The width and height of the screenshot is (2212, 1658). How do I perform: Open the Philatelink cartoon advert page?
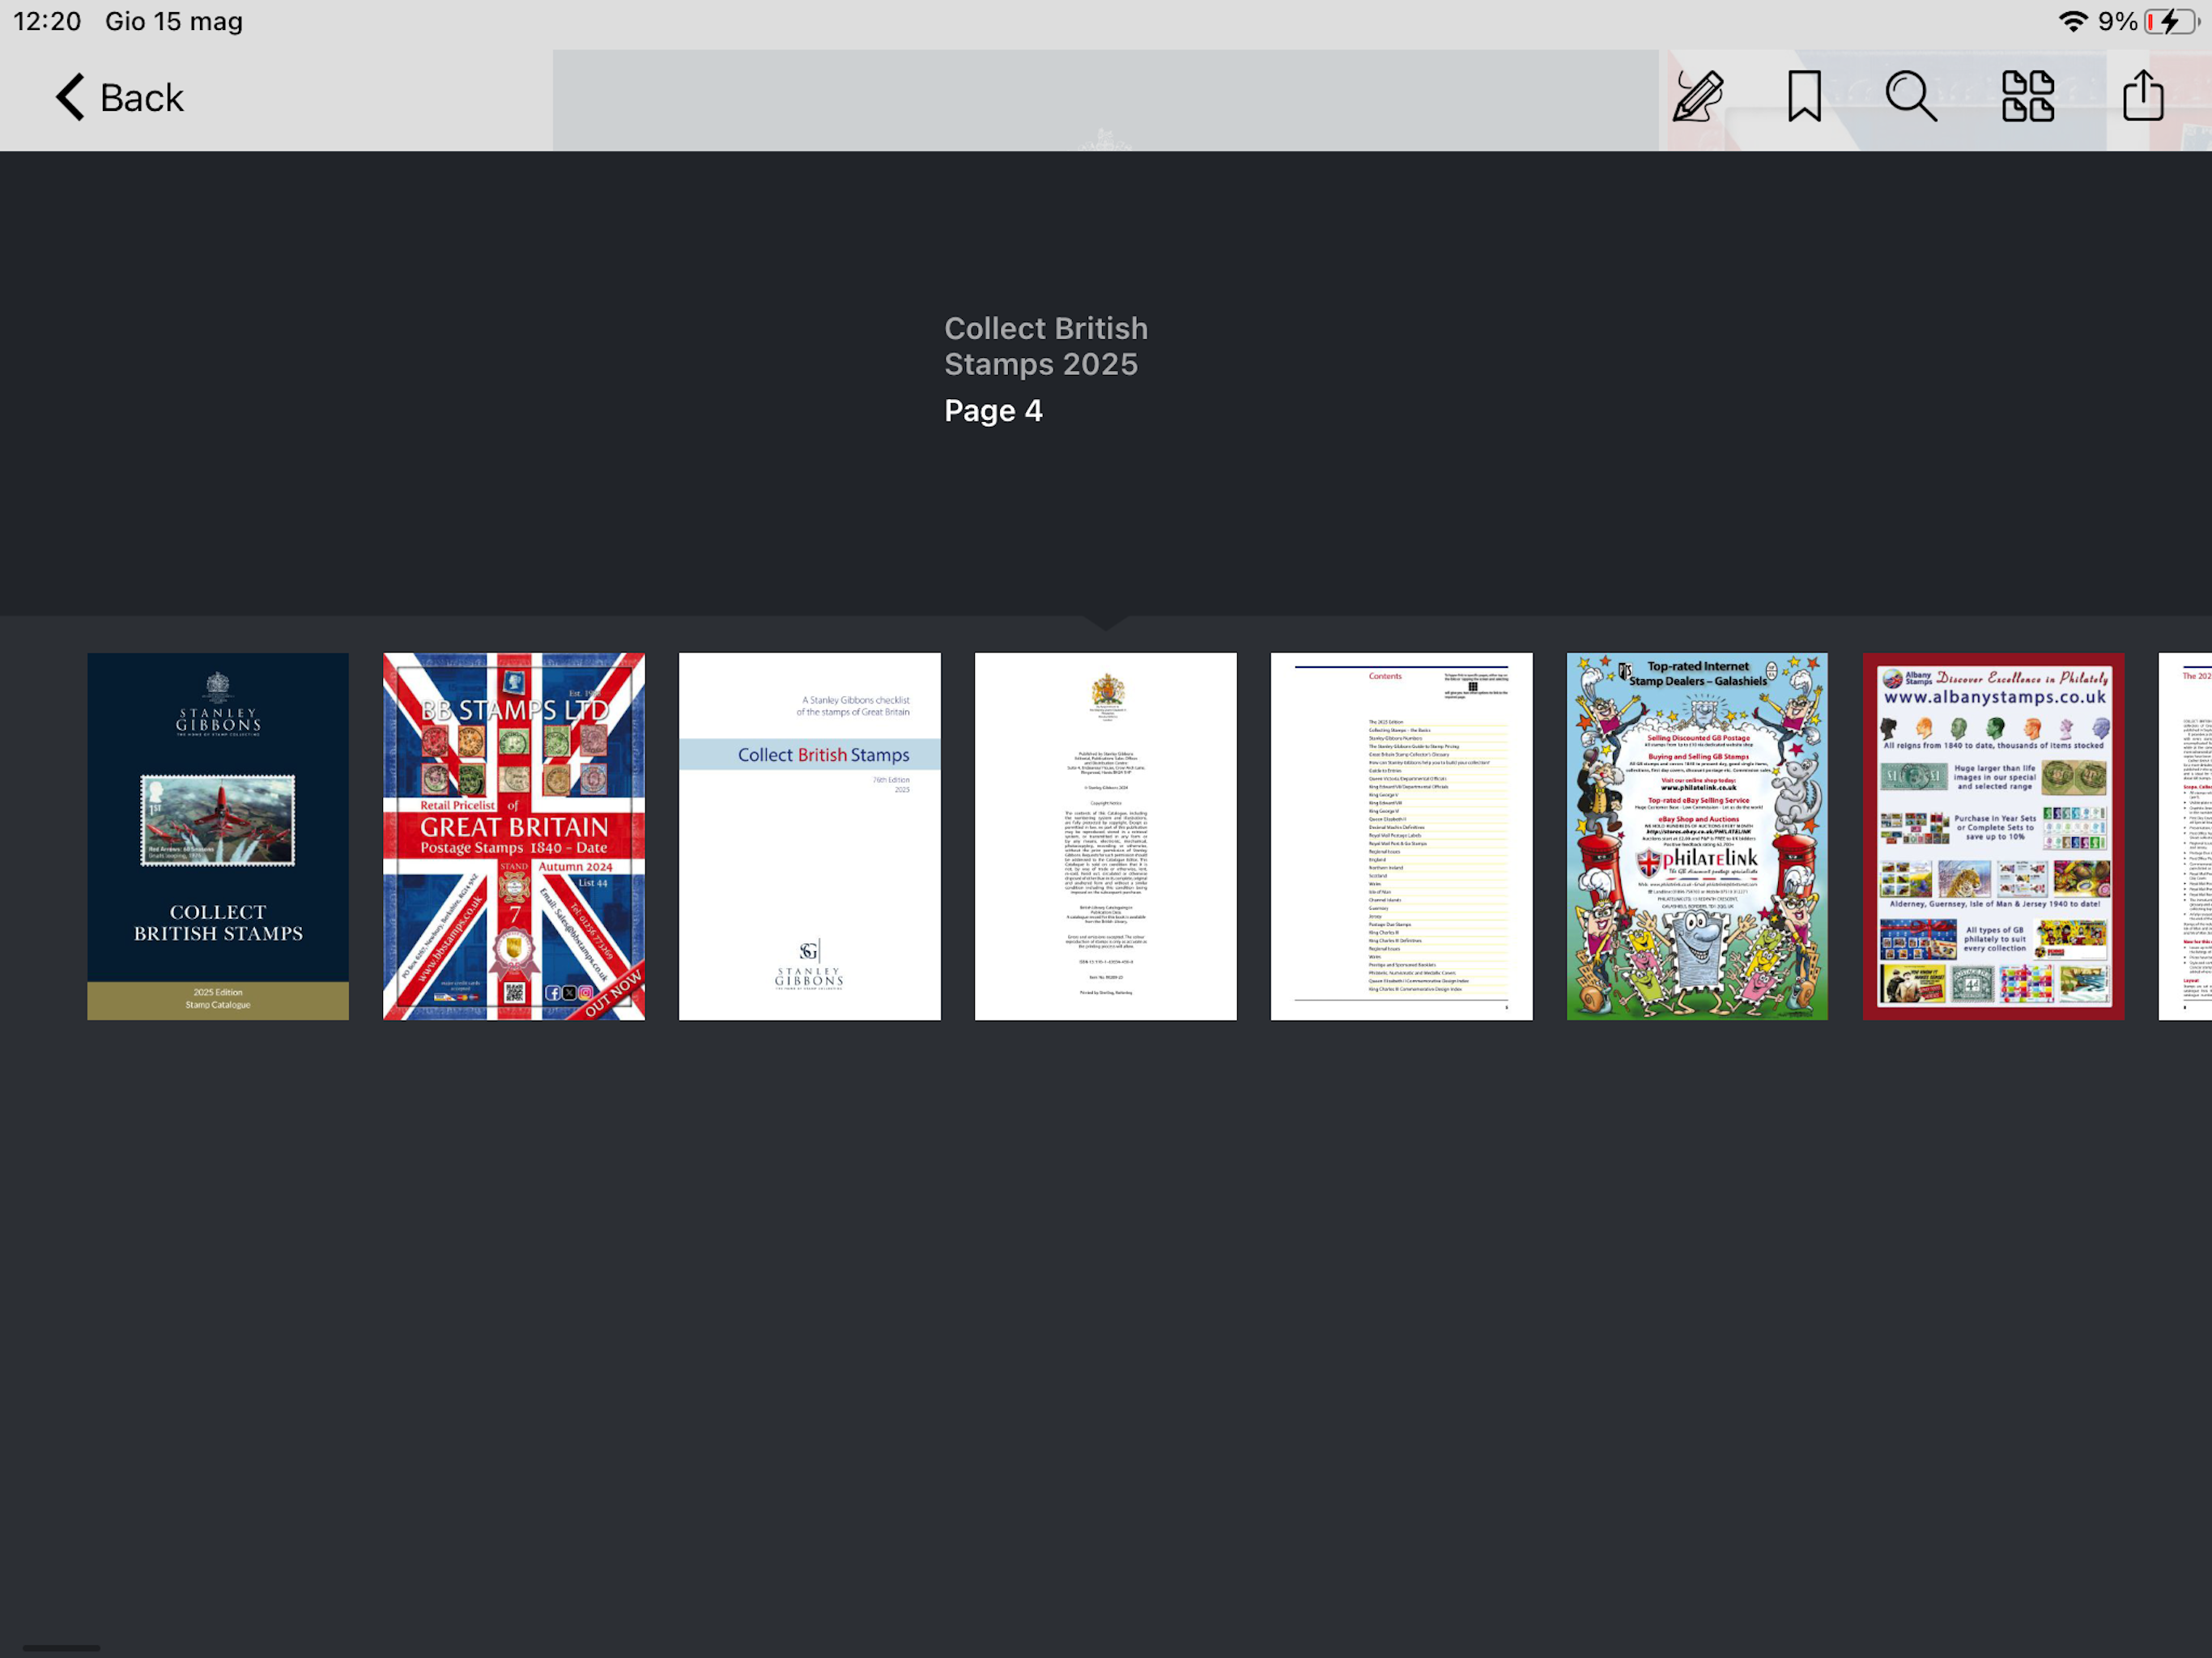tap(1697, 836)
